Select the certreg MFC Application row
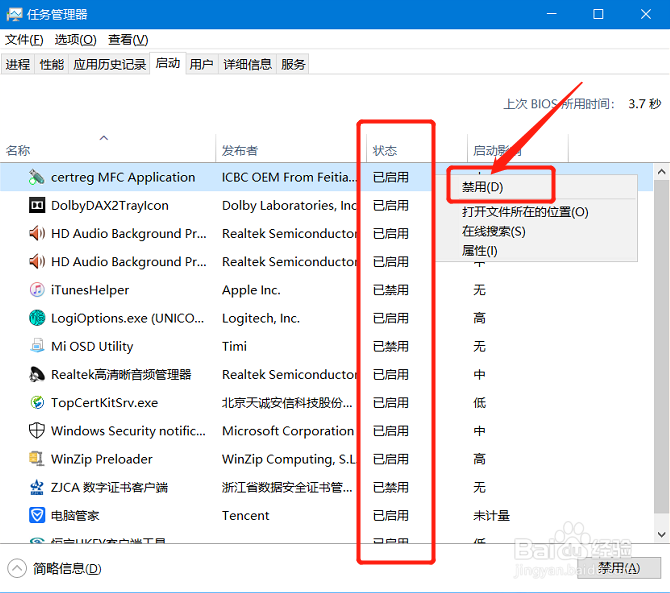Viewport: 670px width, 593px height. click(326, 177)
